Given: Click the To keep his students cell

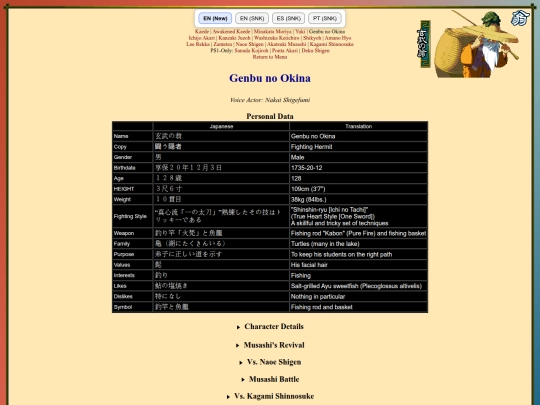Looking at the screenshot, I should click(x=359, y=255).
